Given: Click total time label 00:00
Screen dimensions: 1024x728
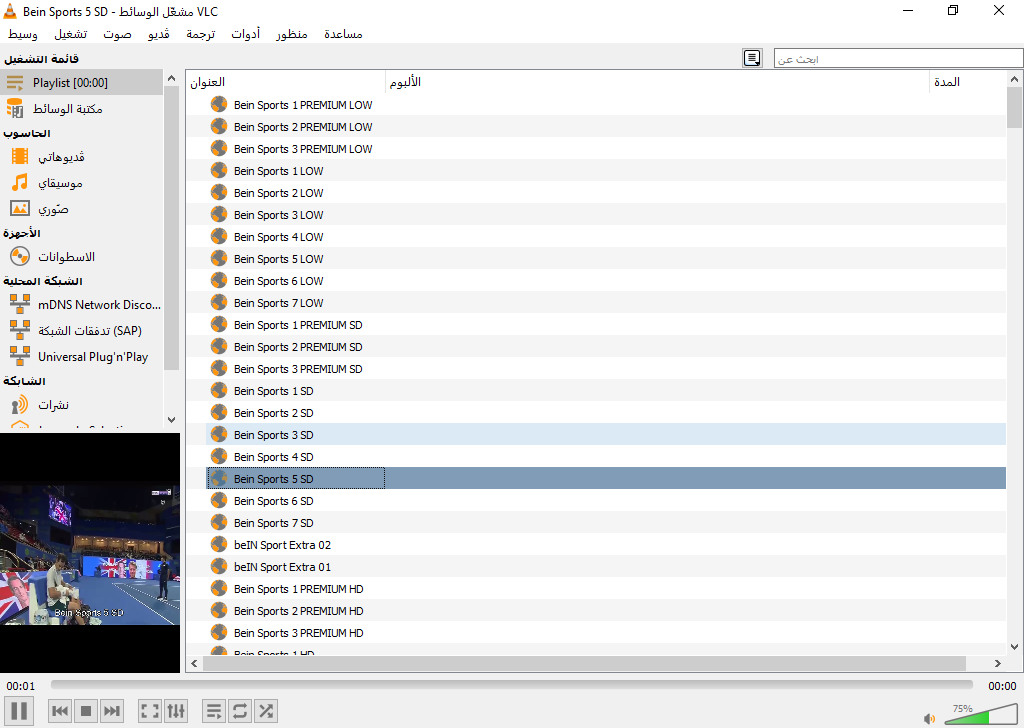Looking at the screenshot, I should 1002,686.
